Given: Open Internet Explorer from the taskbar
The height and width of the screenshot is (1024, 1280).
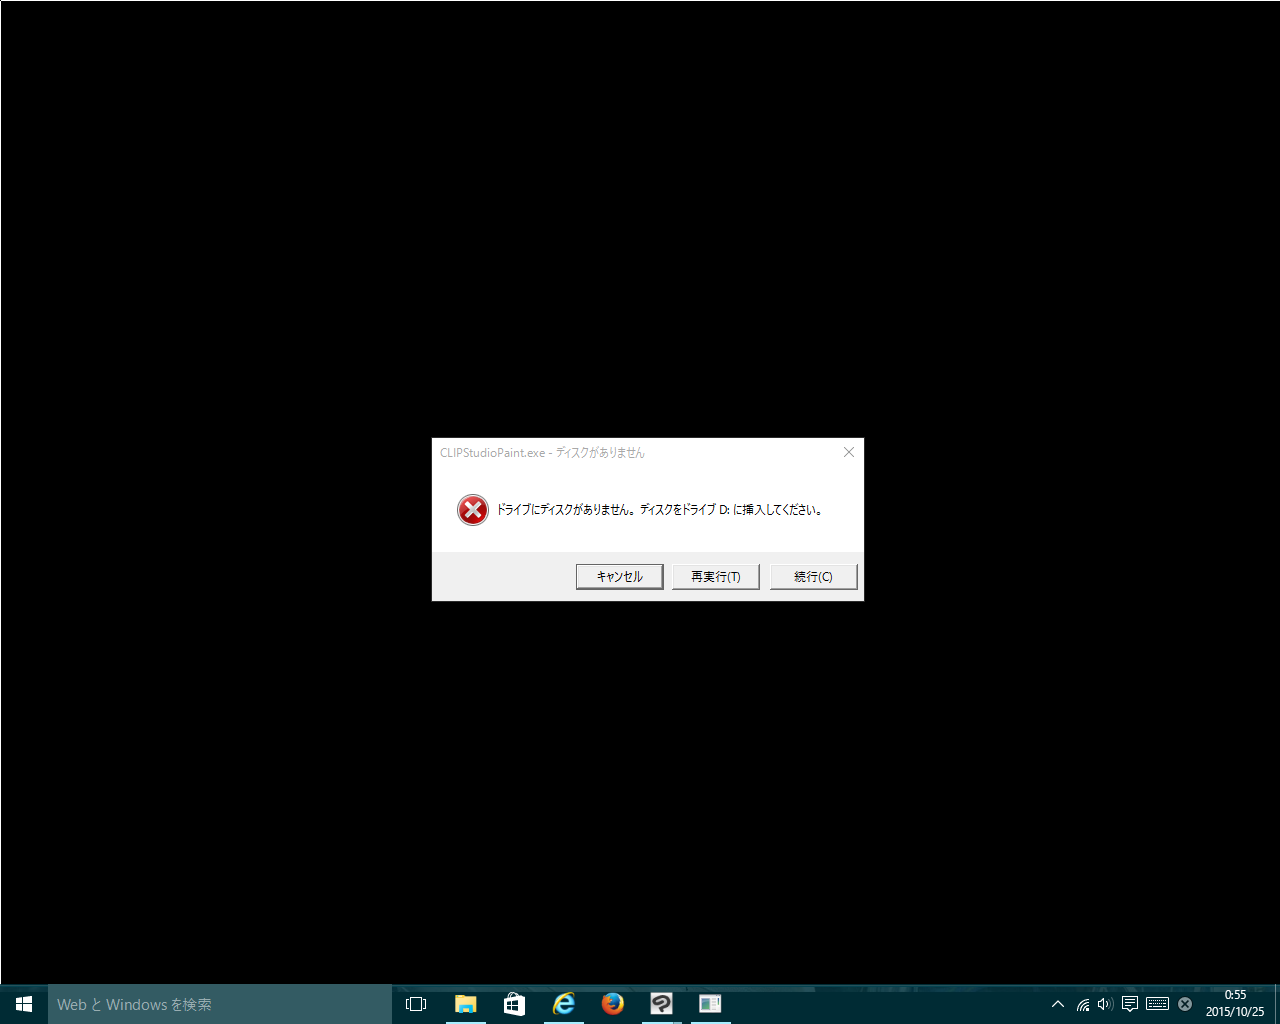Looking at the screenshot, I should (x=564, y=1004).
